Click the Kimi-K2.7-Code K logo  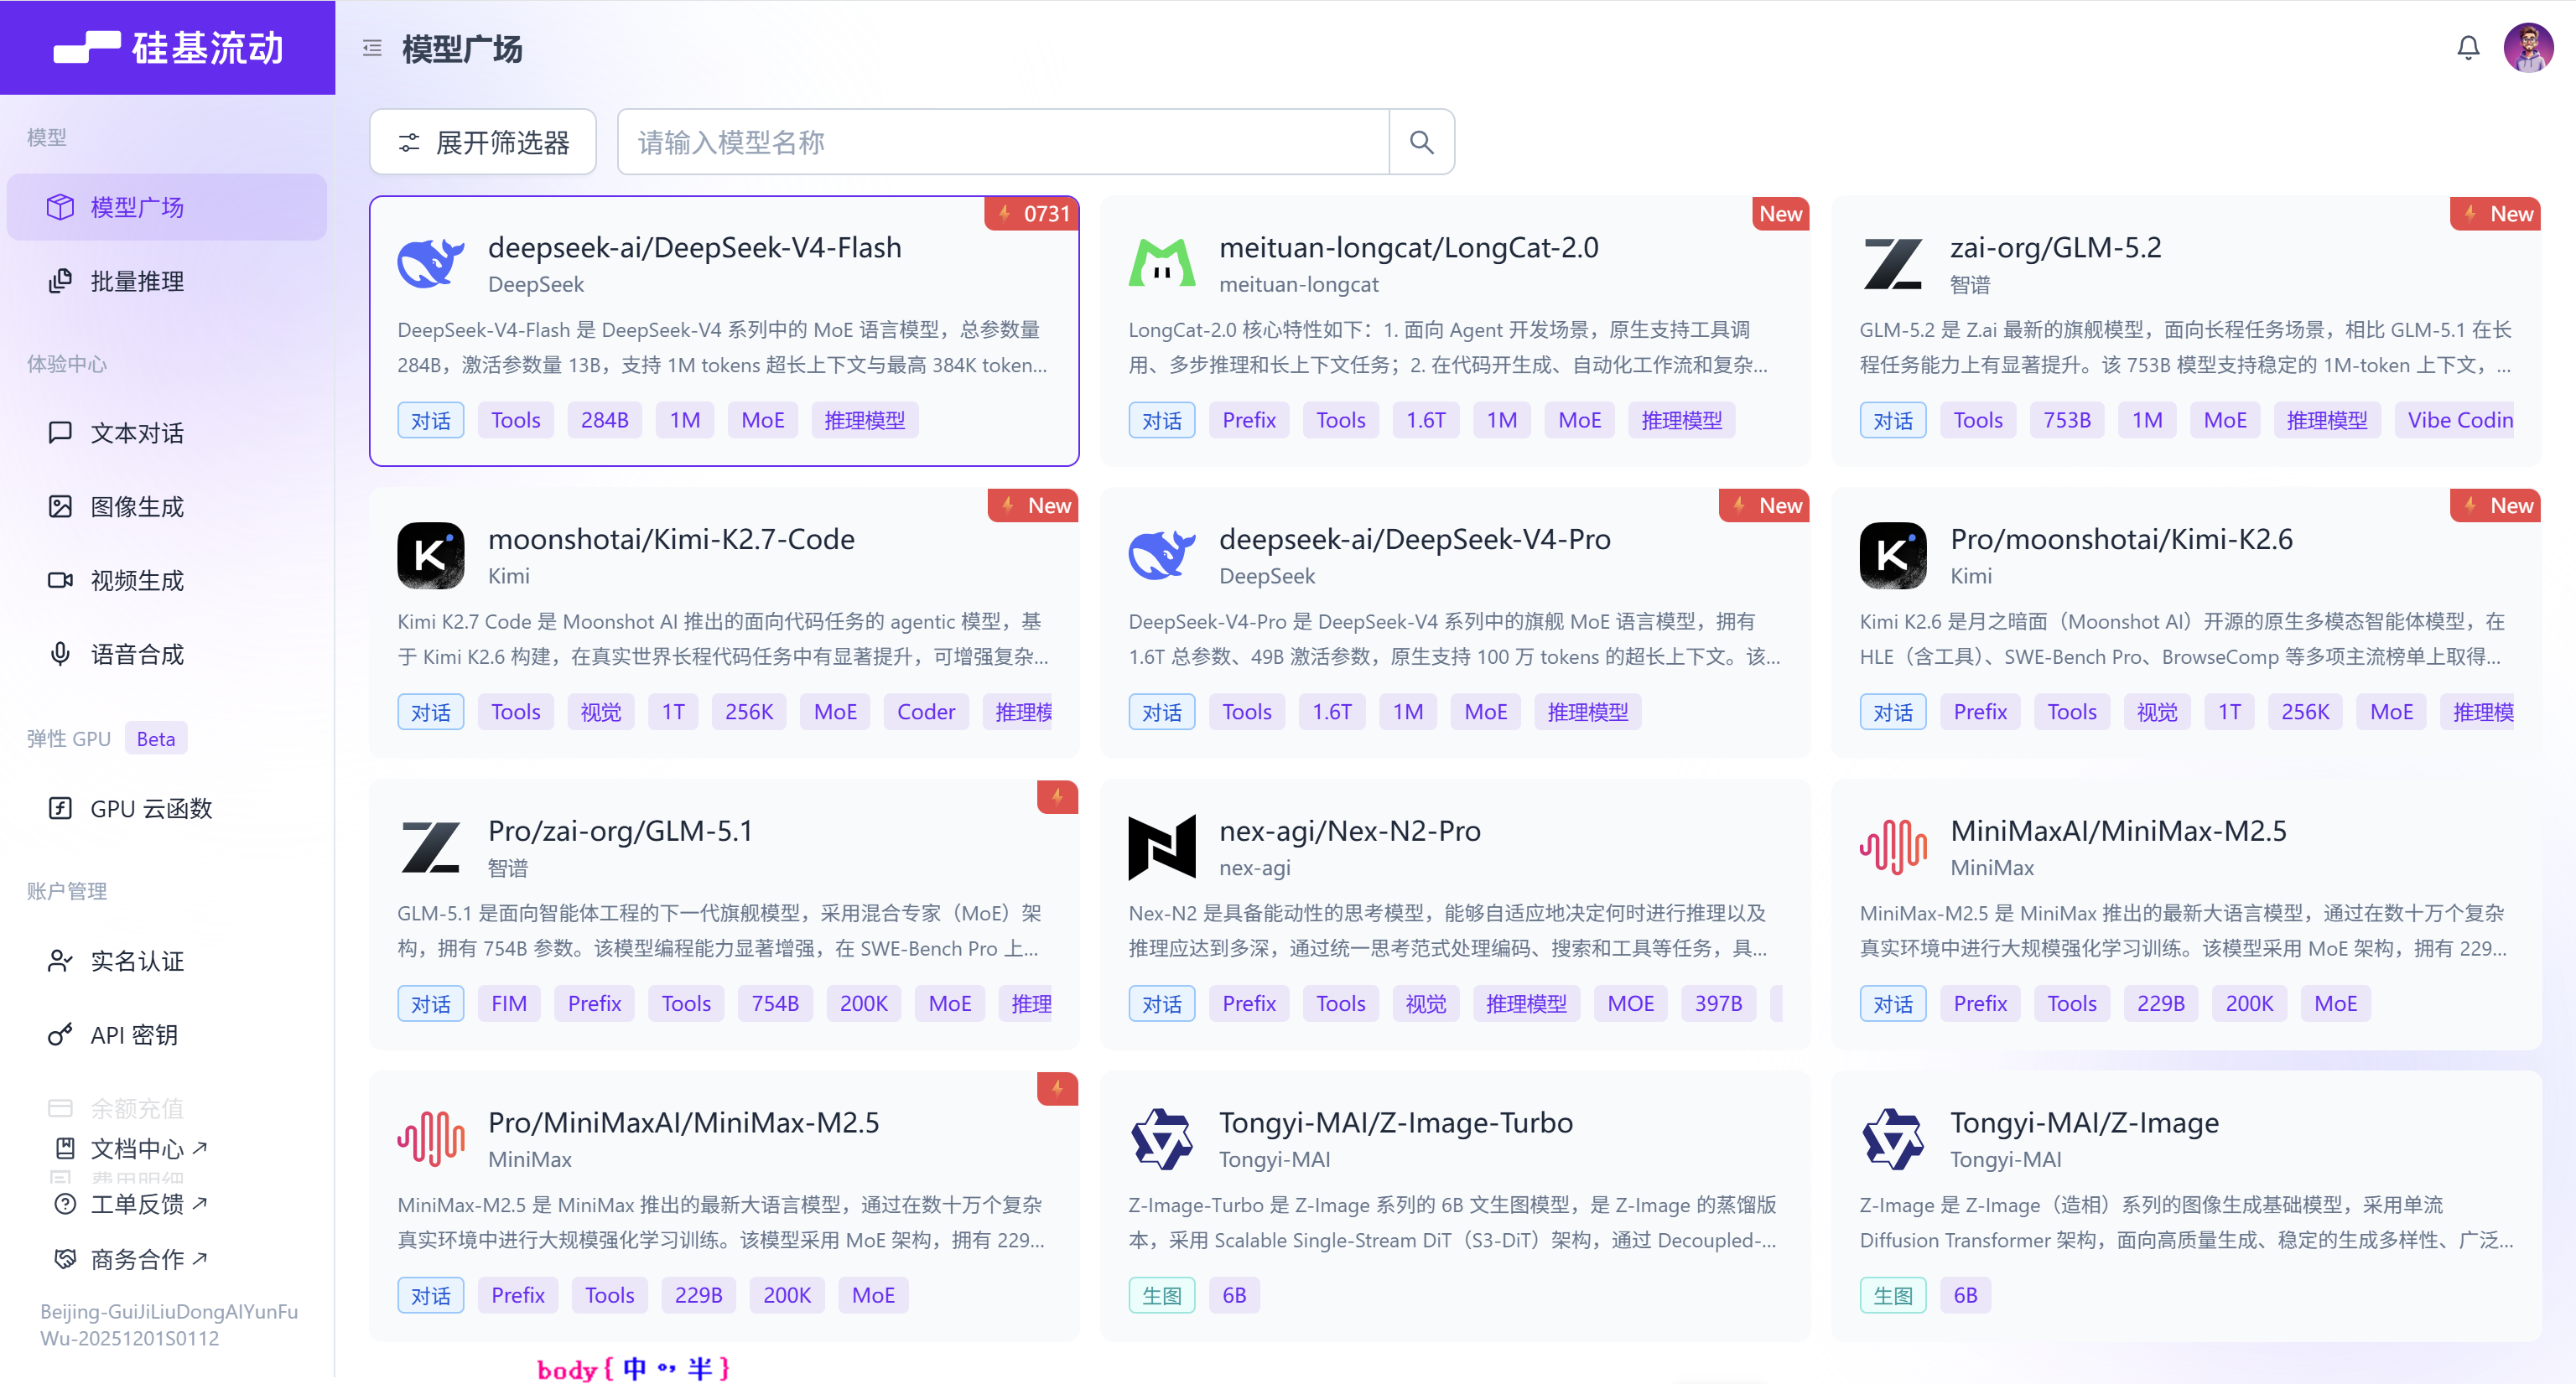pyautogui.click(x=431, y=556)
